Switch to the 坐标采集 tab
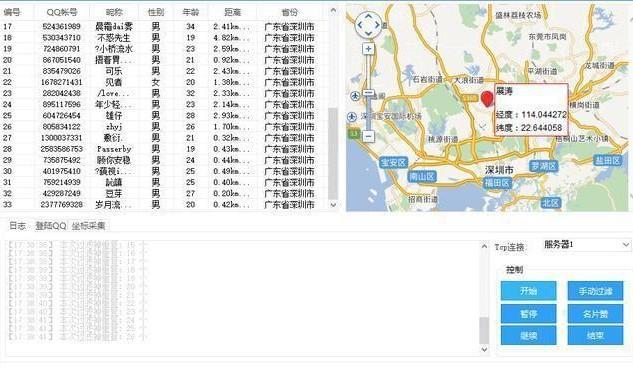The height and width of the screenshot is (370, 633). point(88,226)
